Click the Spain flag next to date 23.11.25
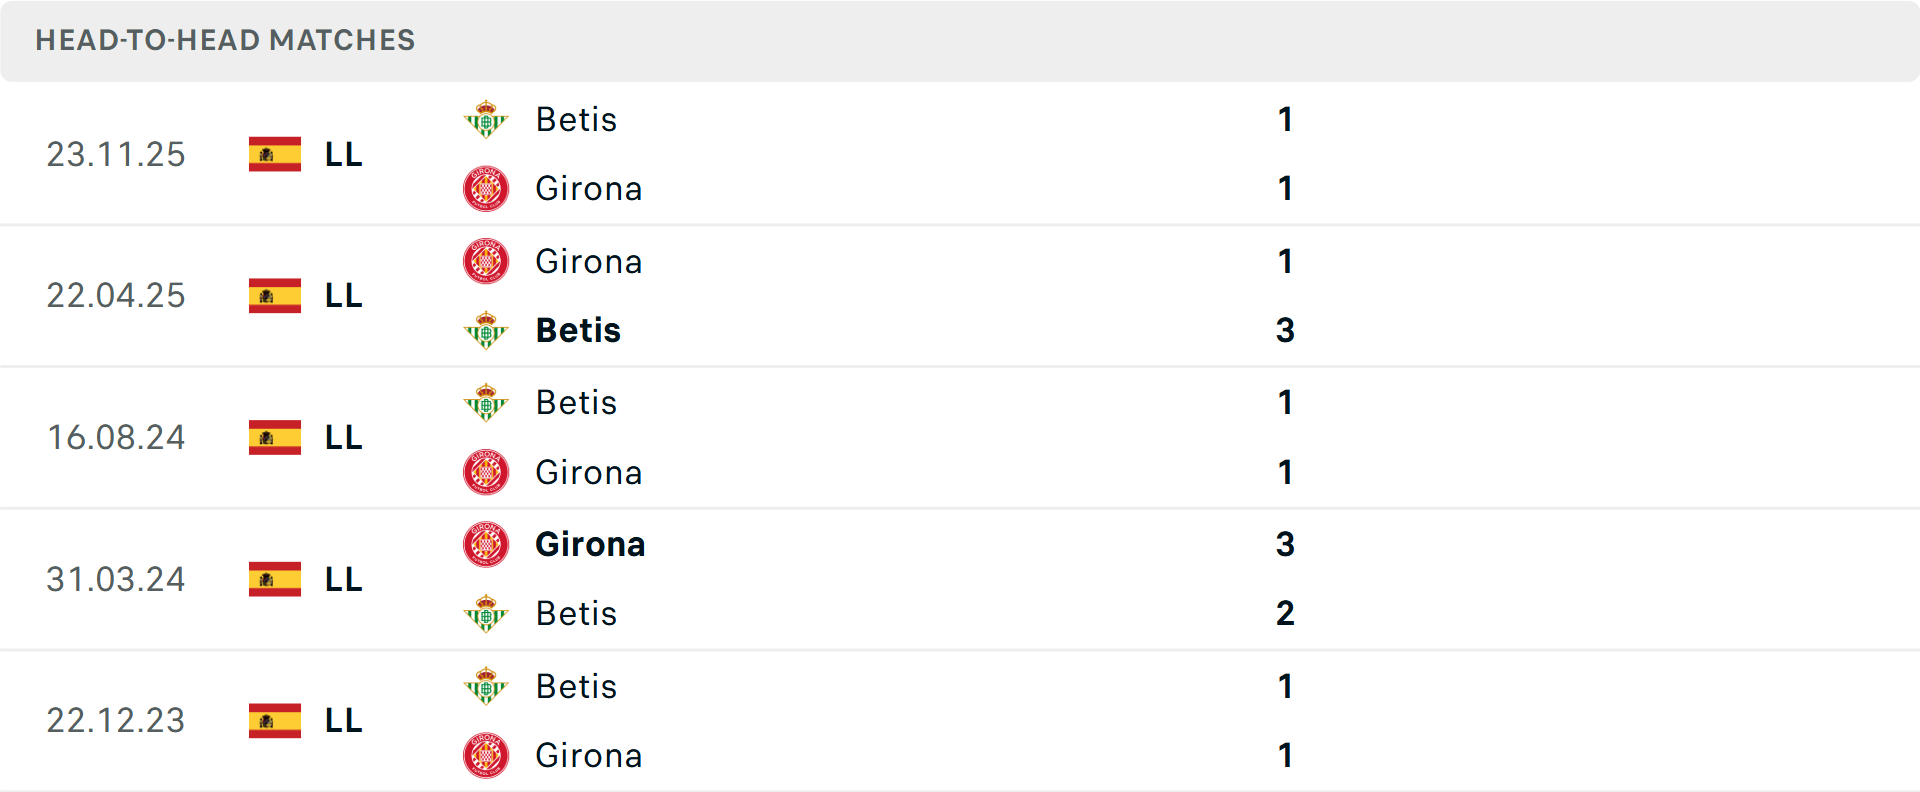Viewport: 1920px width, 792px height. pyautogui.click(x=274, y=154)
